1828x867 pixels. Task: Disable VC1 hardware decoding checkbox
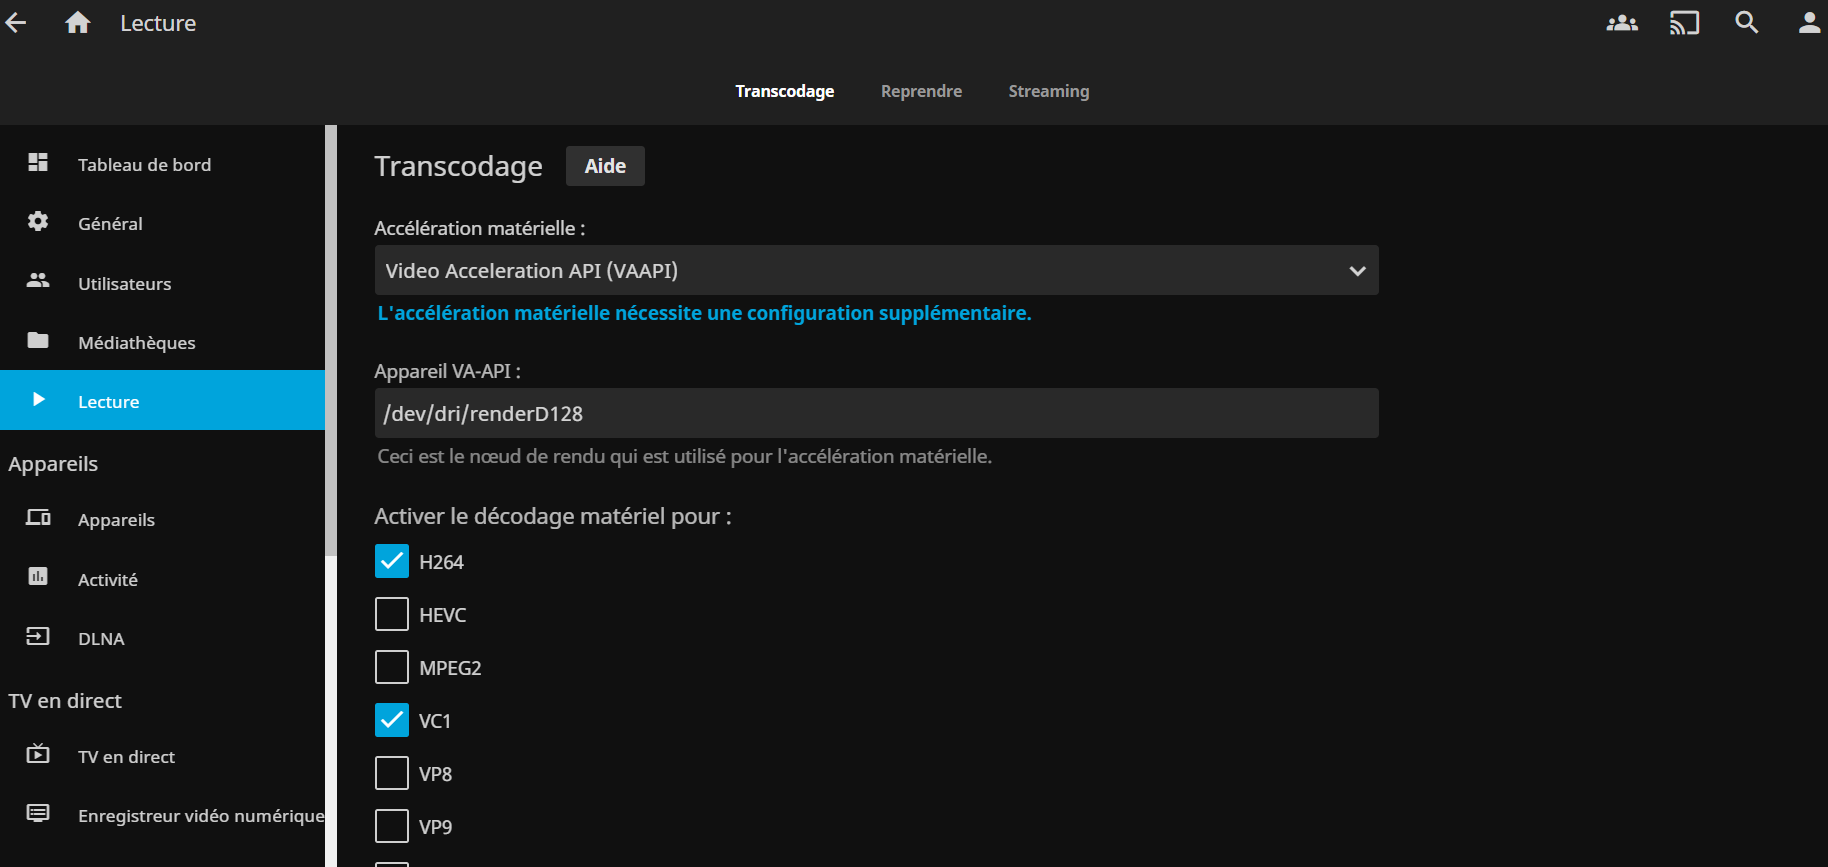point(392,721)
